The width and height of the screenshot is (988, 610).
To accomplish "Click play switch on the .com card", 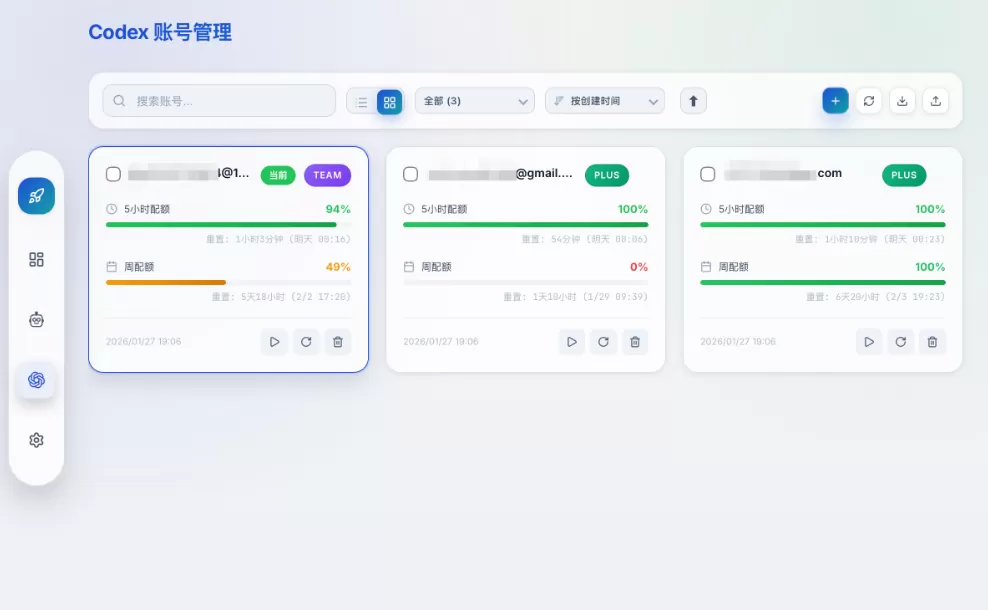I will tap(869, 342).
